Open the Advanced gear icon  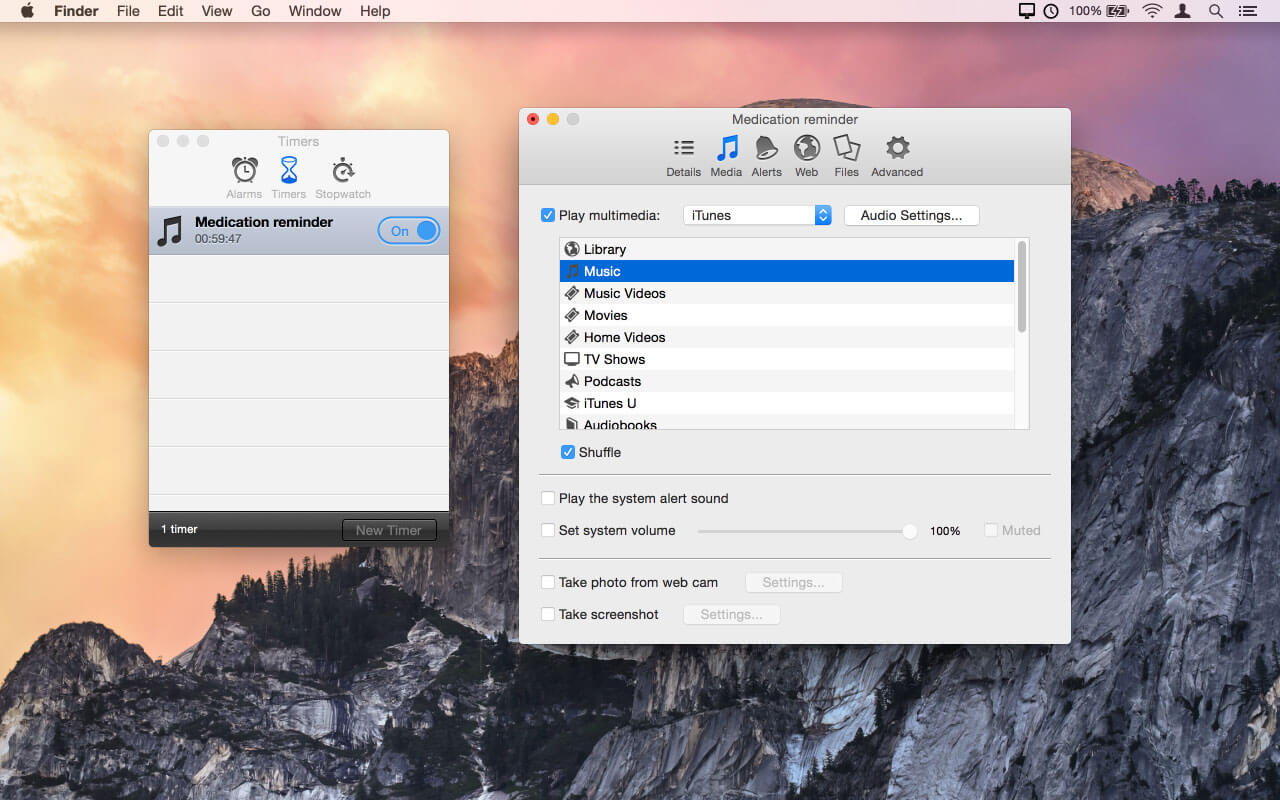click(x=897, y=149)
